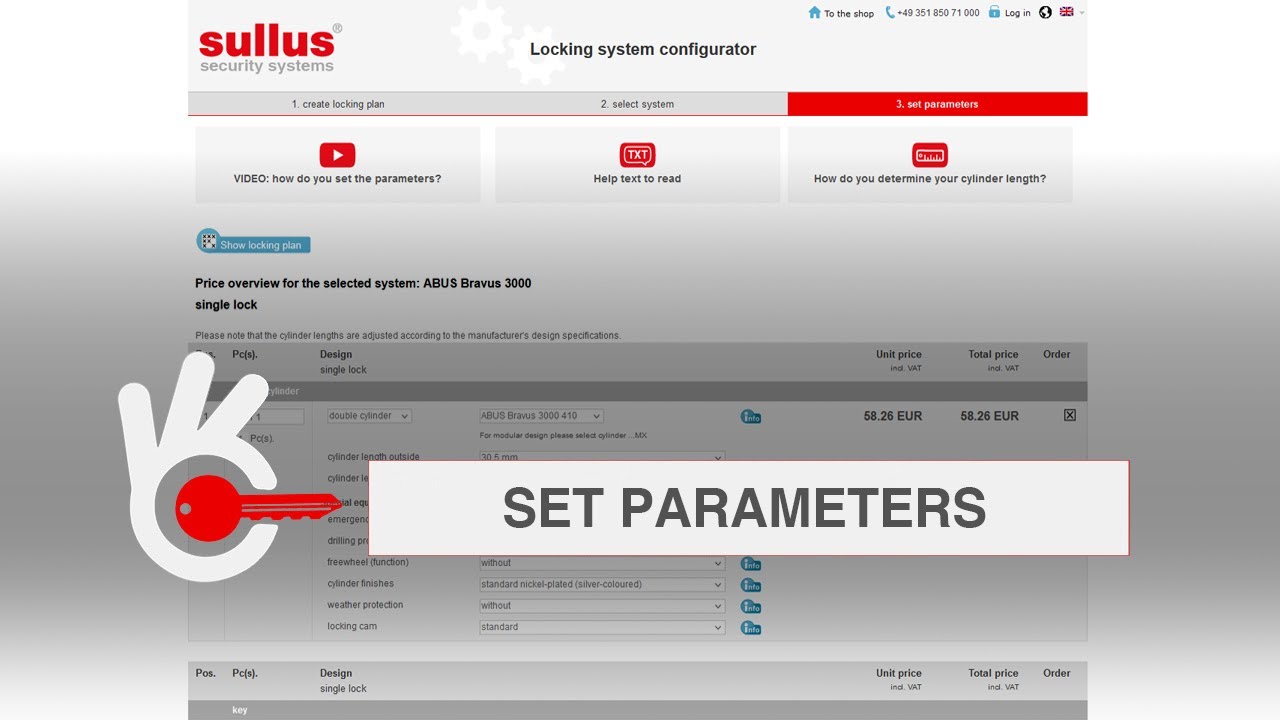Click the Locking system configurator heading
This screenshot has width=1280, height=720.
643,49
